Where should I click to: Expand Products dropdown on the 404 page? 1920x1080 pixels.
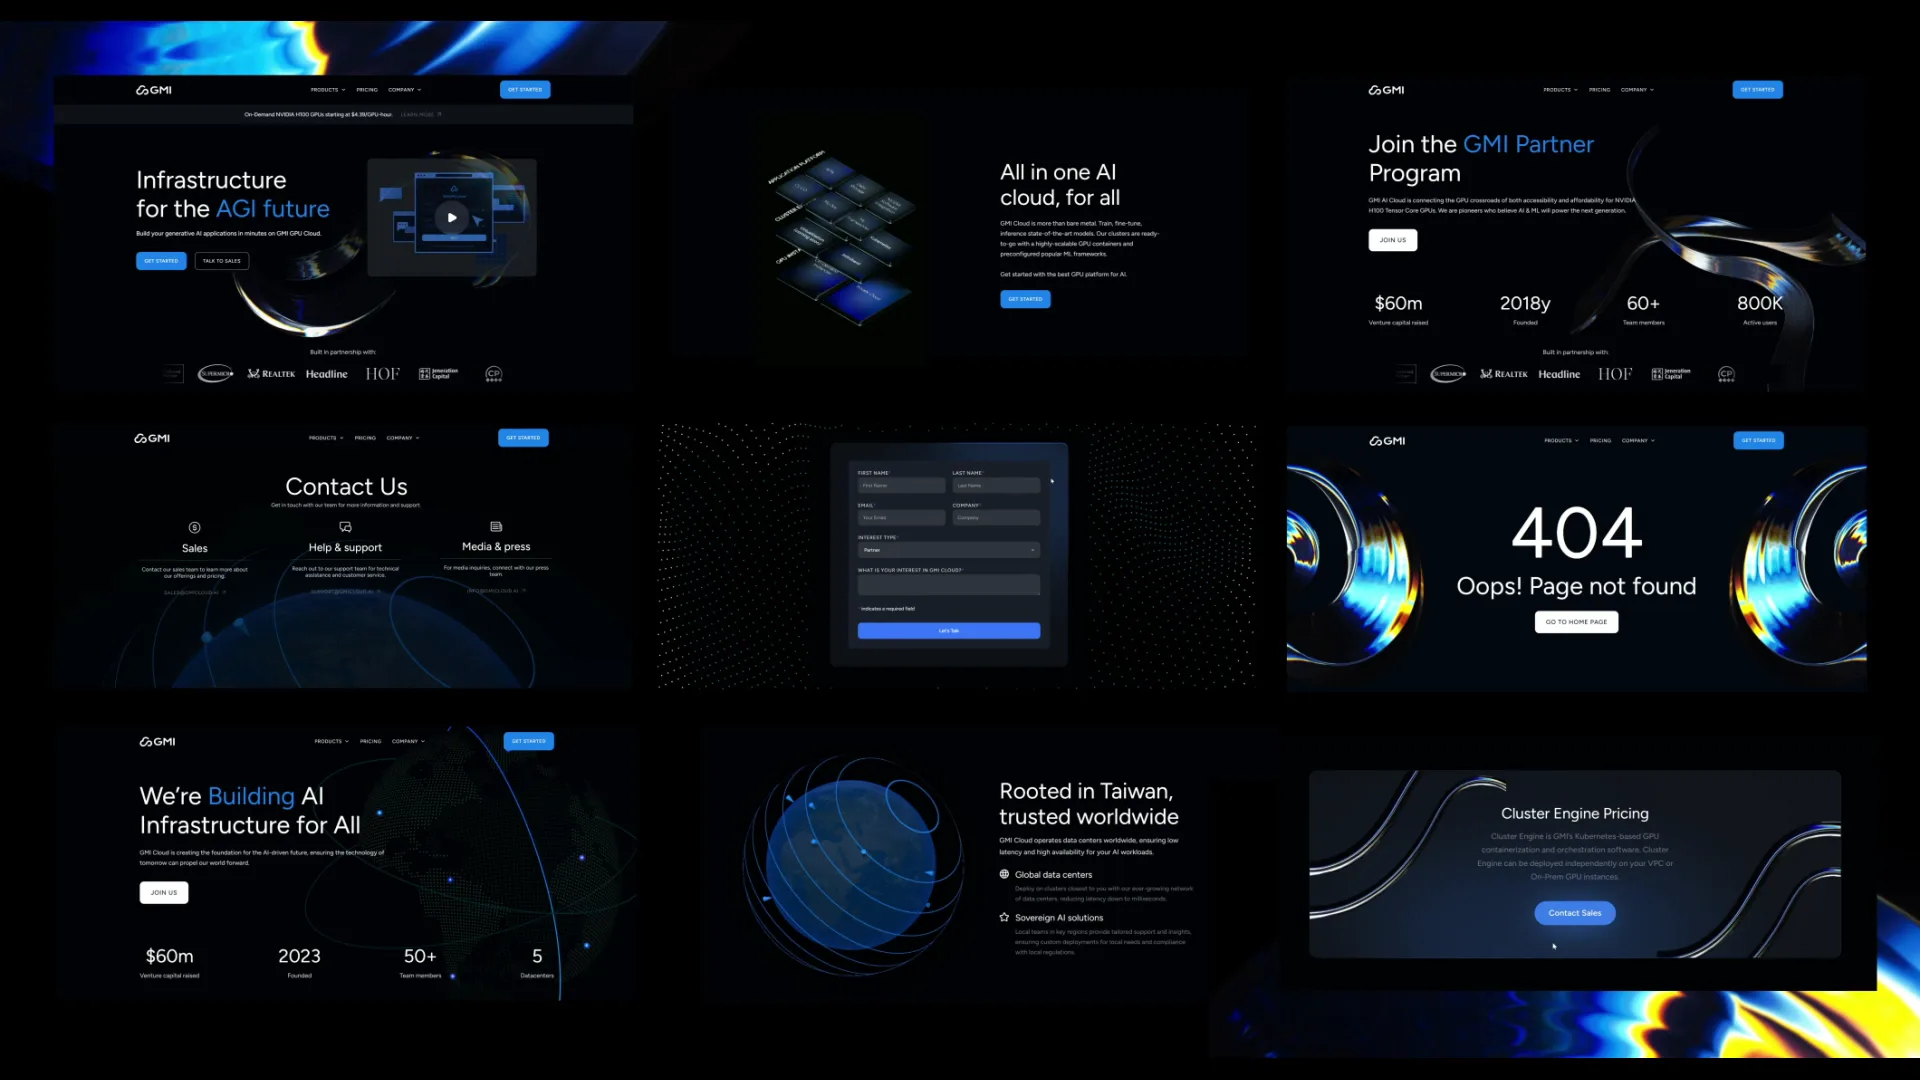pos(1562,441)
